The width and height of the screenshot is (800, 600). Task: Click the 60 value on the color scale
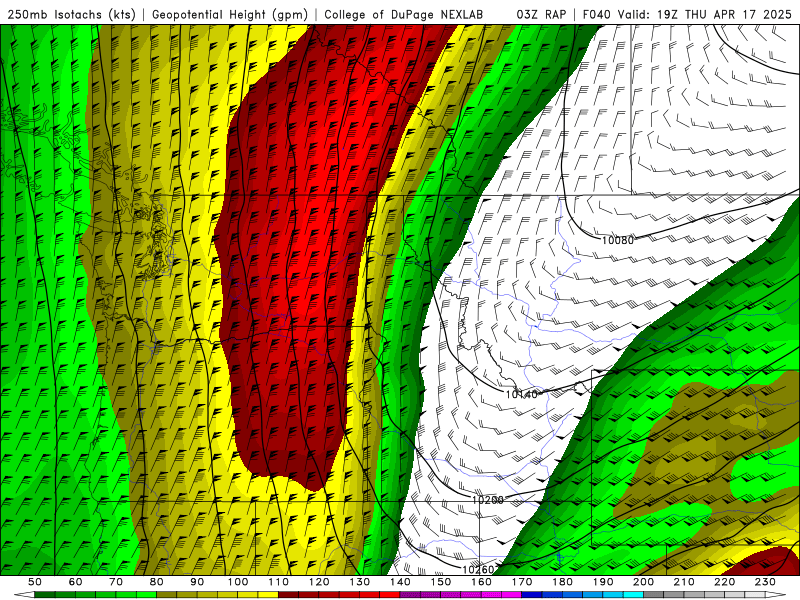(x=76, y=582)
